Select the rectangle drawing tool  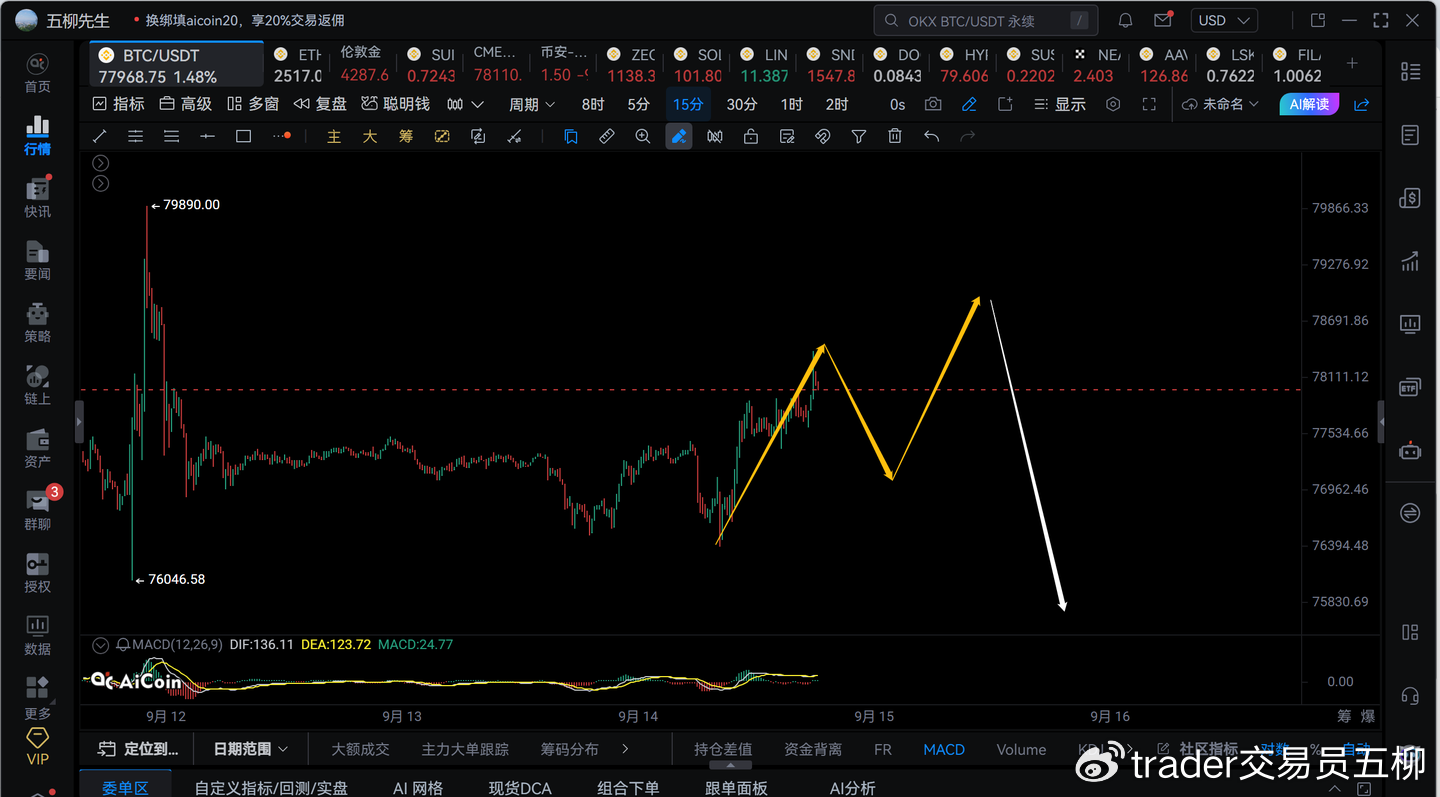pyautogui.click(x=243, y=136)
